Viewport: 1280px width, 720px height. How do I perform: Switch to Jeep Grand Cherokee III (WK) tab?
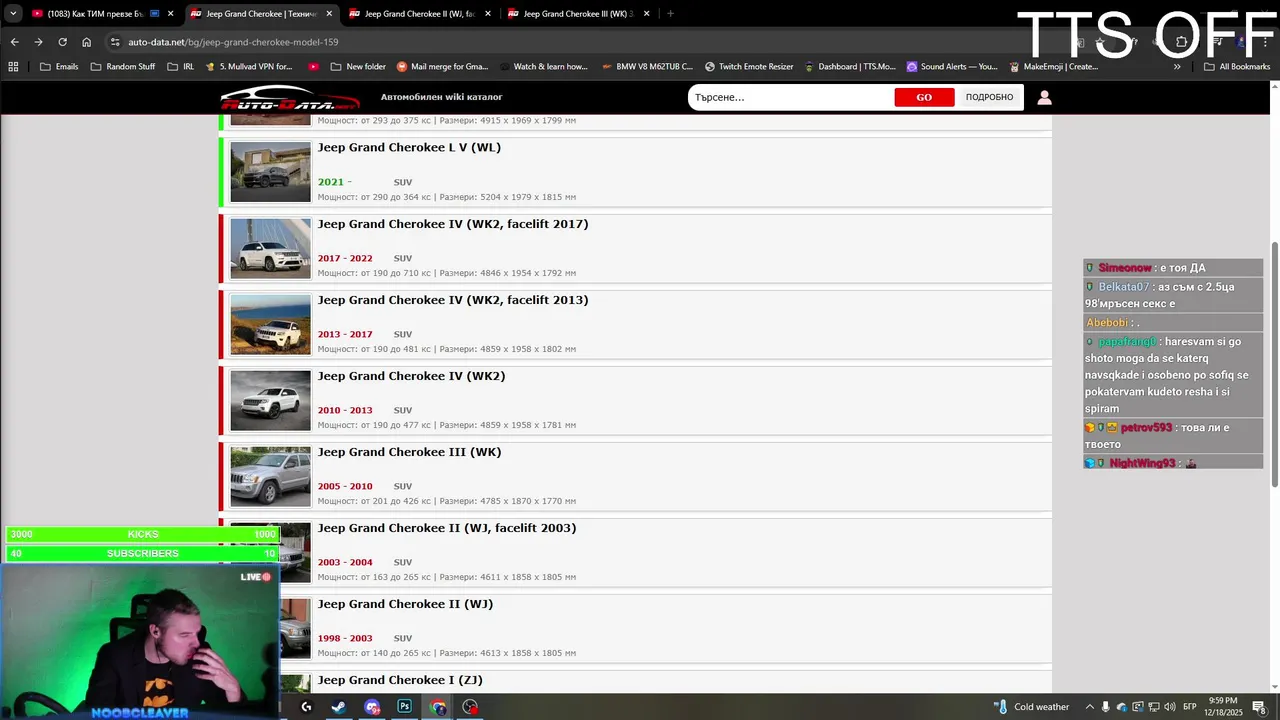pyautogui.click(x=578, y=14)
